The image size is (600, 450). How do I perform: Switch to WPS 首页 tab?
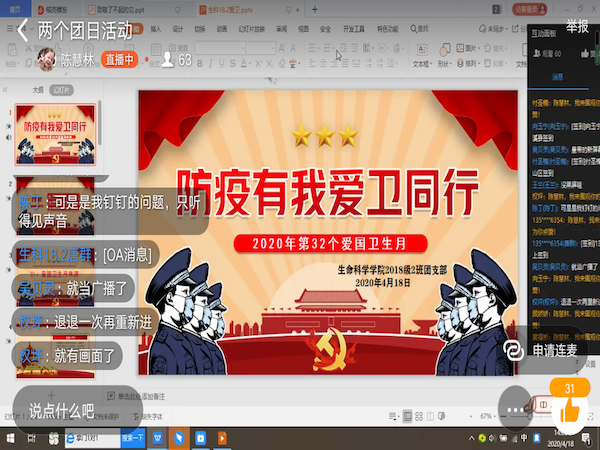[15, 9]
